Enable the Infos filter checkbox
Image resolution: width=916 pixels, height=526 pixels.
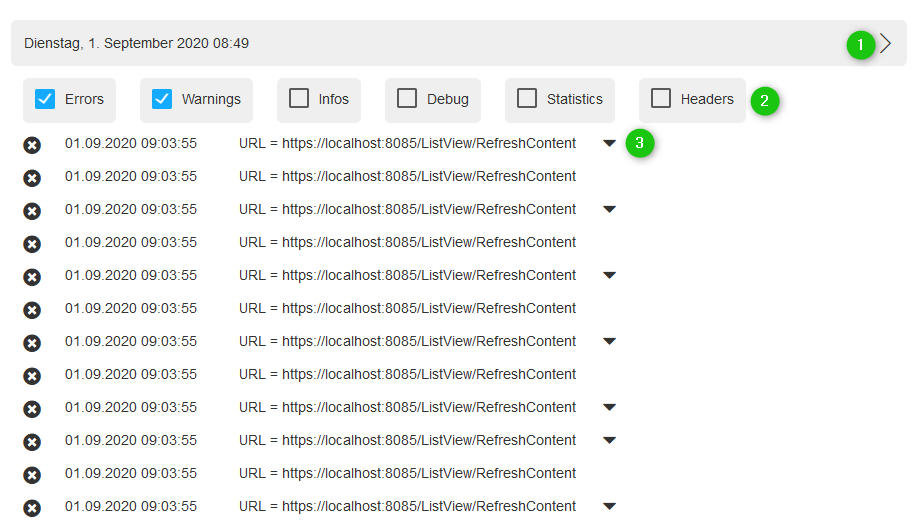[x=299, y=98]
